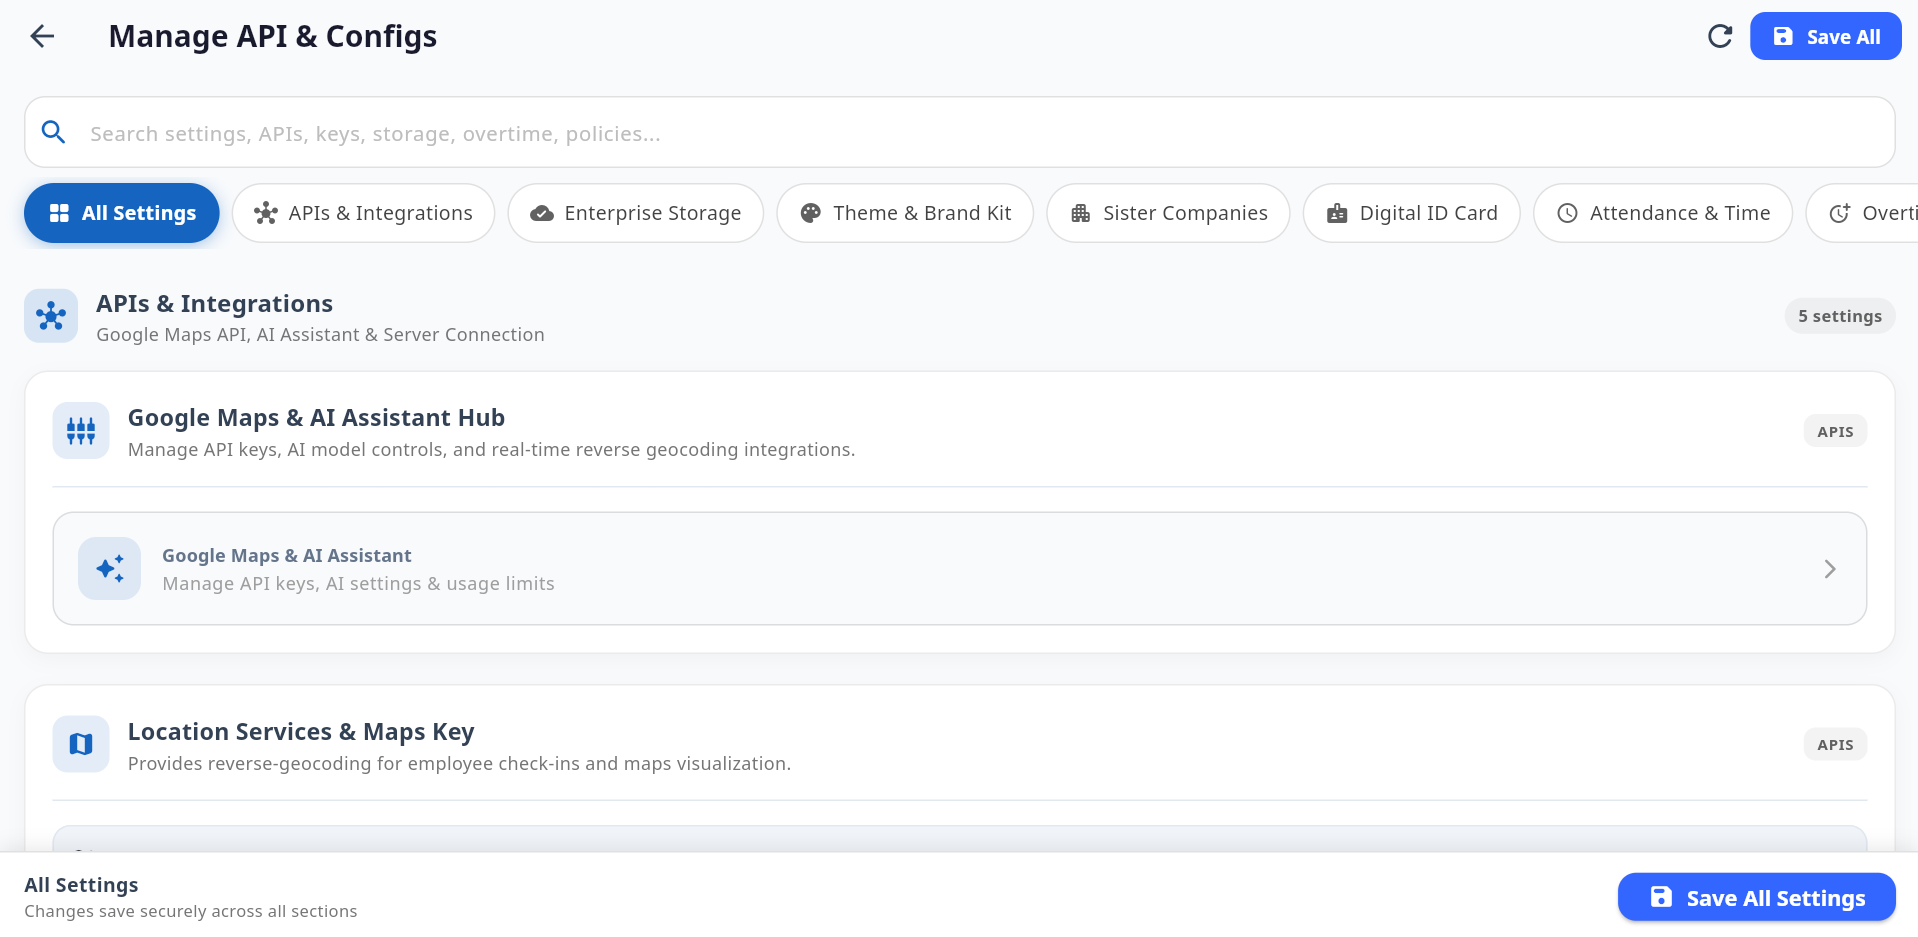Go to Theme & Brand Kit tab
1918x937 pixels.
click(x=905, y=213)
